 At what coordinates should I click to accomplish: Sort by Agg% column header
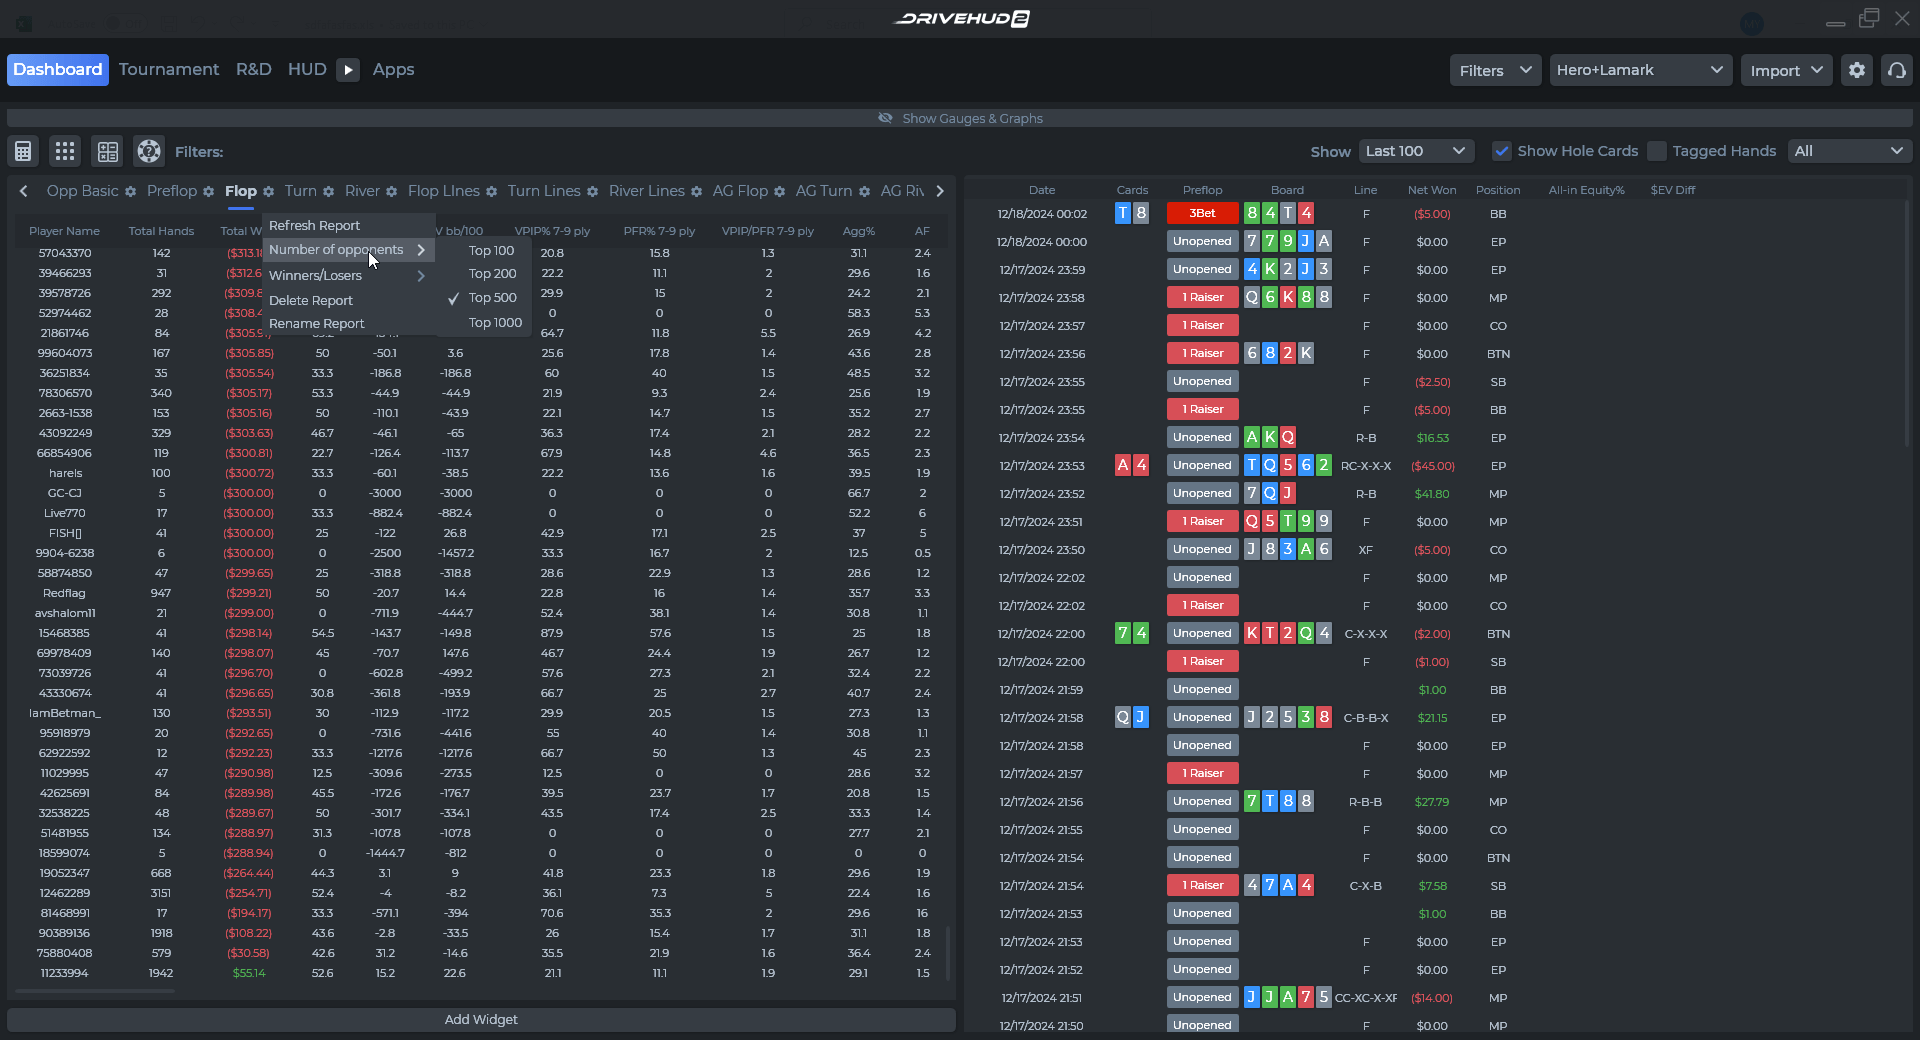(858, 231)
